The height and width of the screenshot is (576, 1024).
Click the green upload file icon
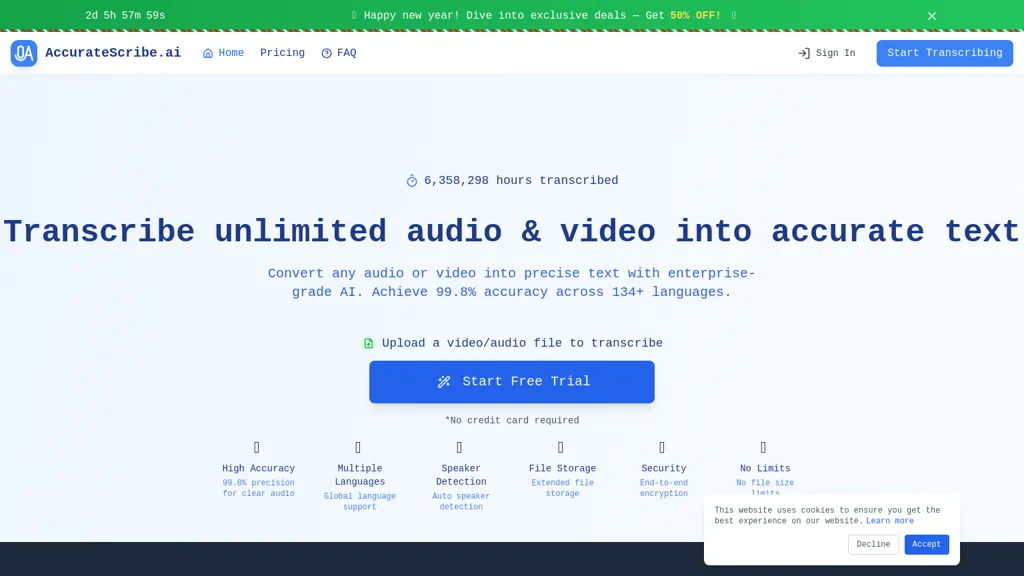point(368,344)
